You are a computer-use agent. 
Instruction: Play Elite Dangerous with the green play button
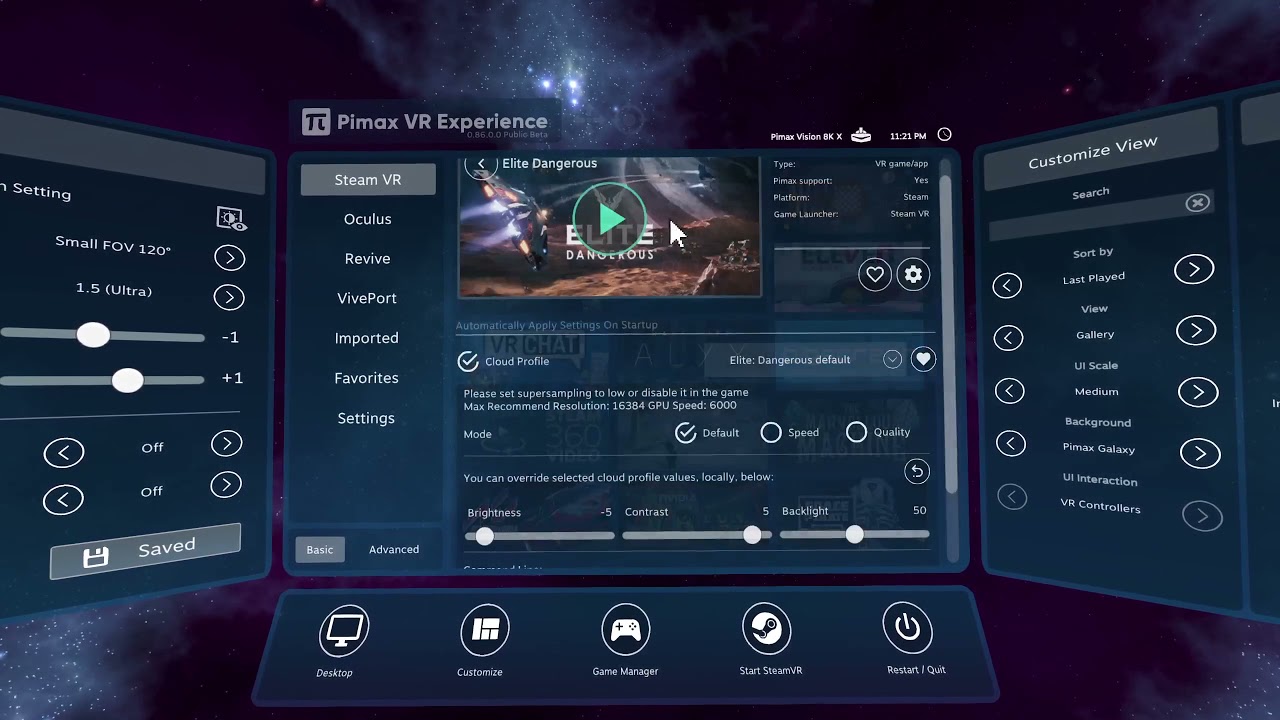coord(610,218)
